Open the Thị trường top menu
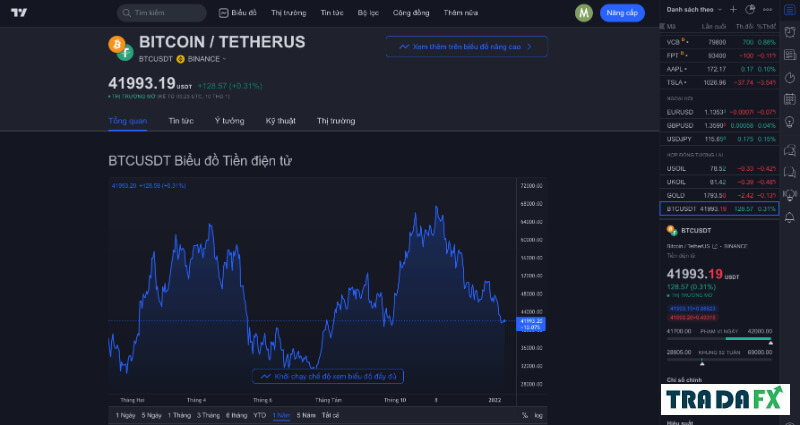 [289, 13]
